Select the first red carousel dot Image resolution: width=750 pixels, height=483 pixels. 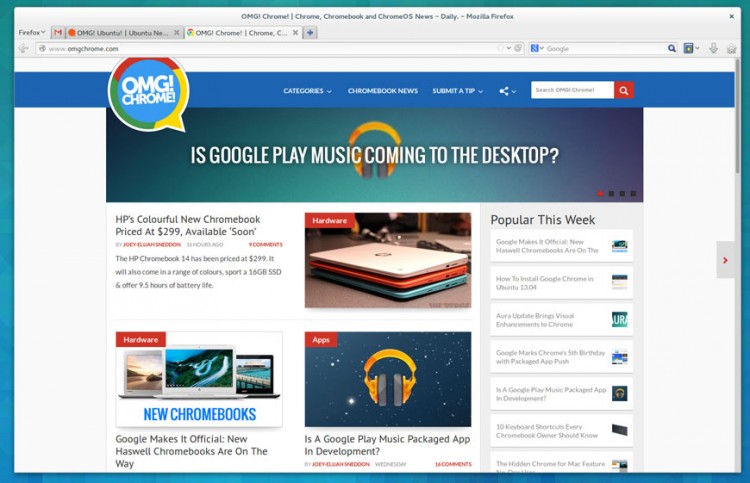pos(600,194)
